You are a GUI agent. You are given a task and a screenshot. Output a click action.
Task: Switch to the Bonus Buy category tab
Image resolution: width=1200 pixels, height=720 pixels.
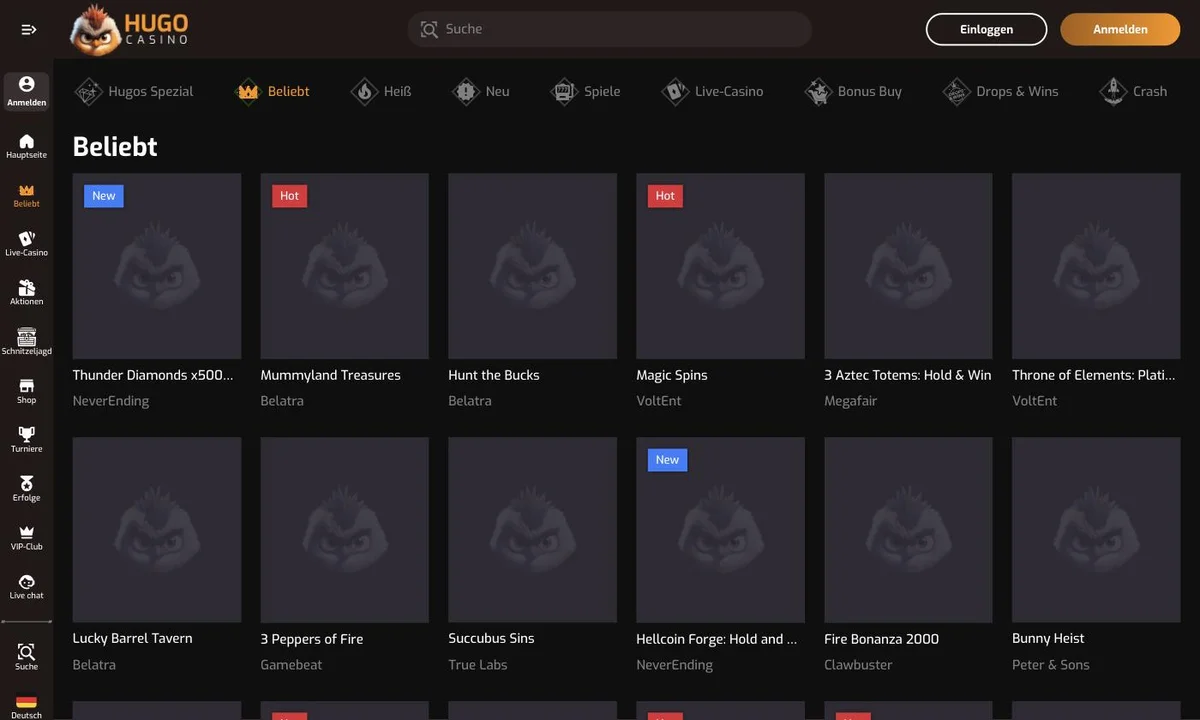[x=853, y=91]
